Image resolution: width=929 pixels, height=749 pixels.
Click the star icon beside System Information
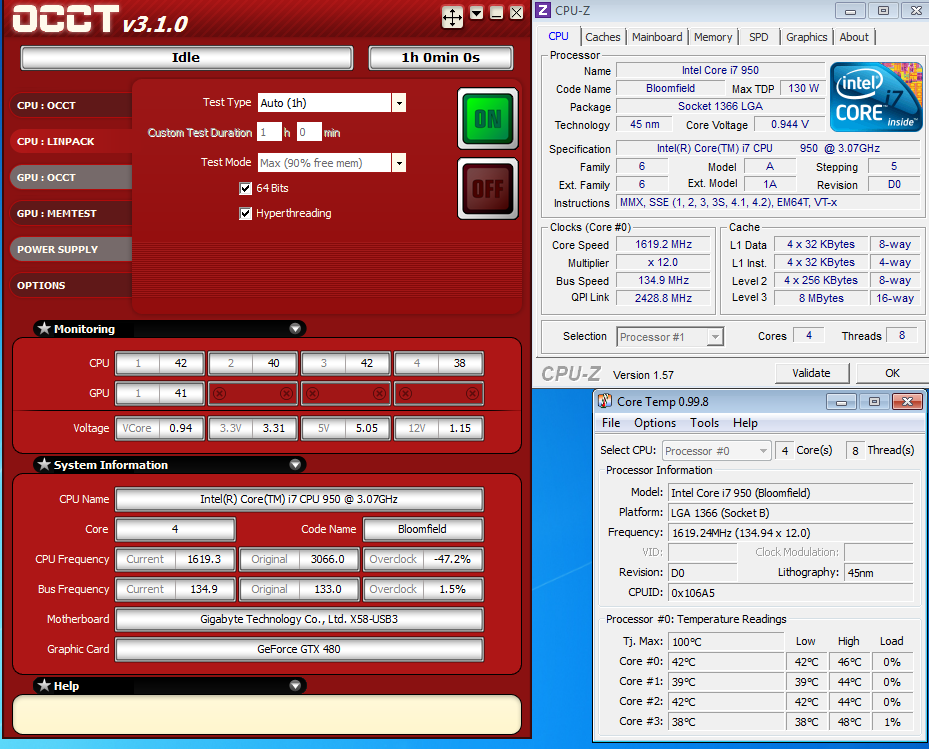pyautogui.click(x=44, y=465)
